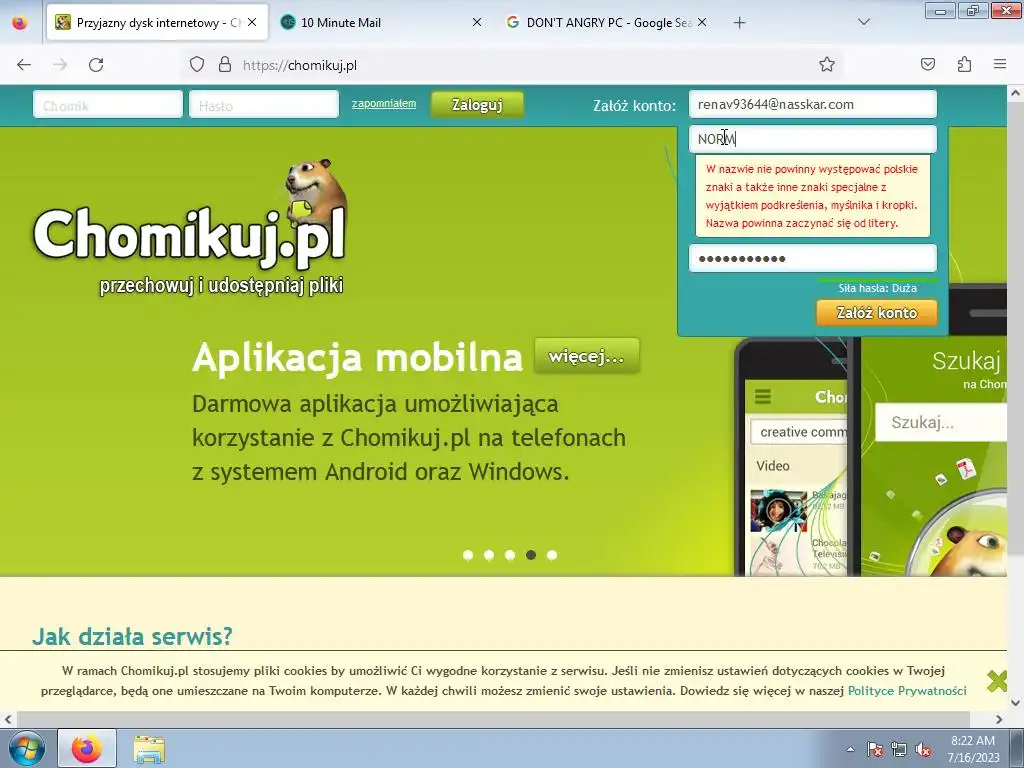The height and width of the screenshot is (768, 1024).
Task: Click the muted volume tray icon
Action: coord(923,749)
